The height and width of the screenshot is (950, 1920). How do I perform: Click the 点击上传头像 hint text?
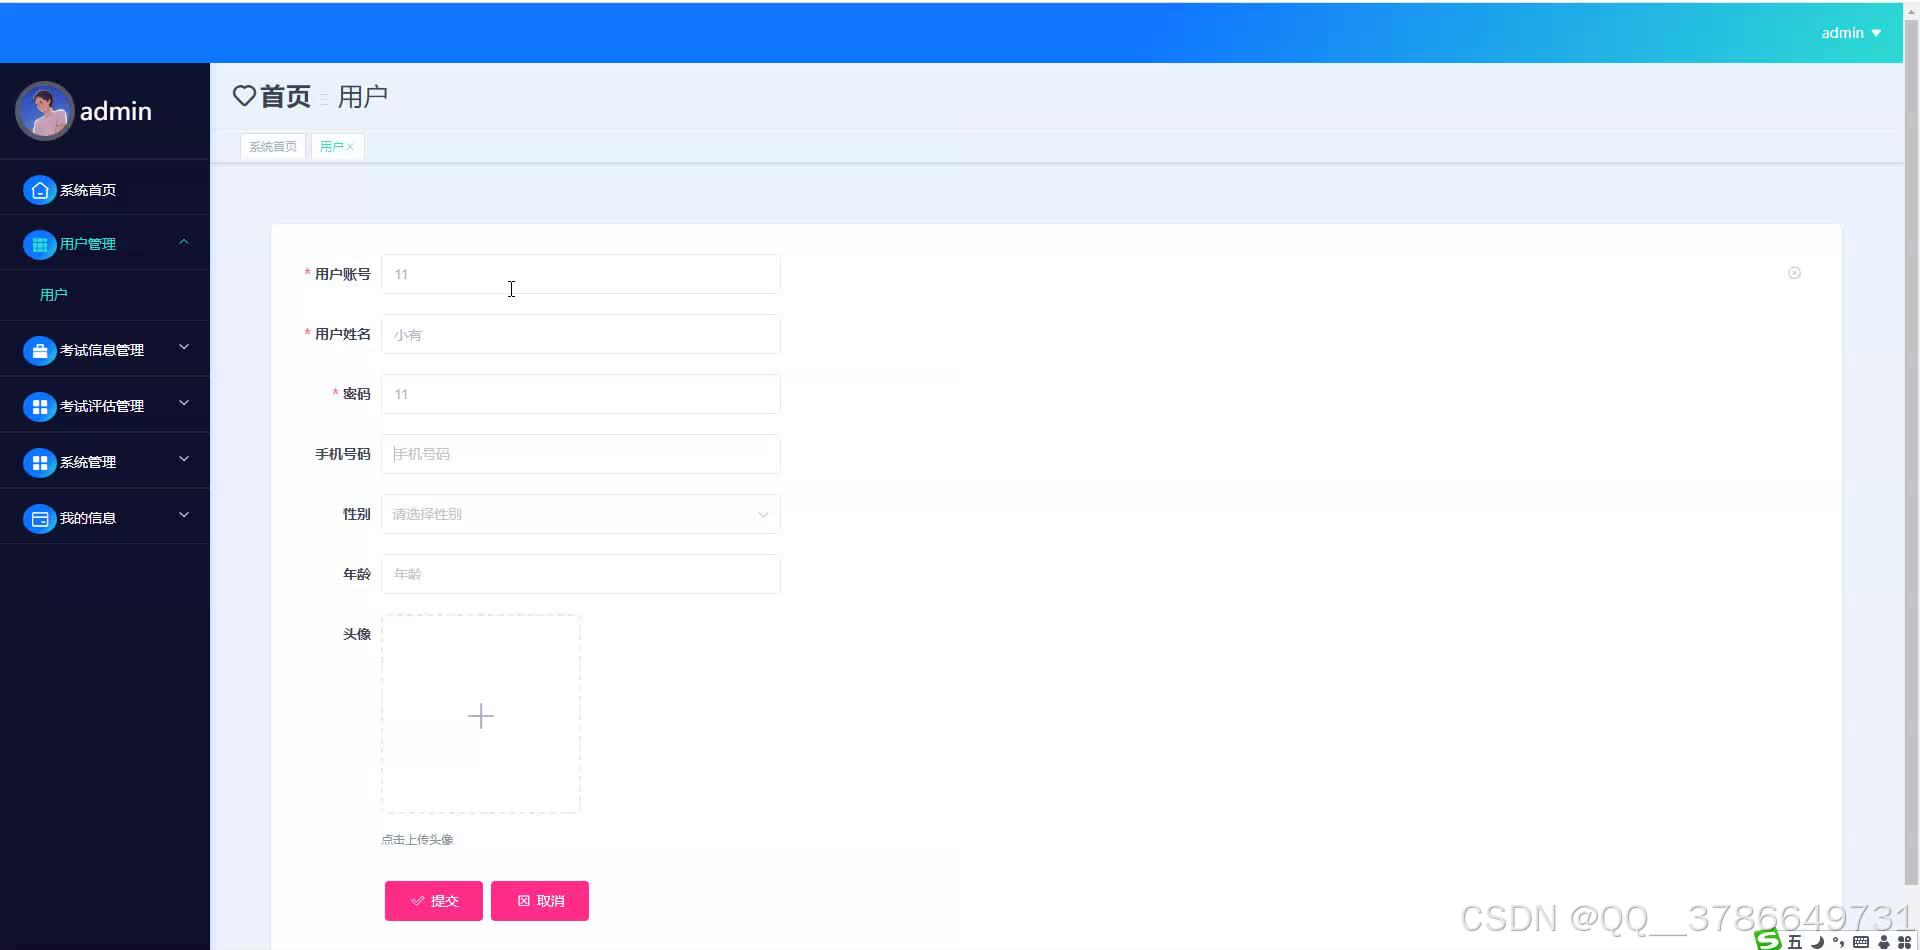pyautogui.click(x=417, y=840)
